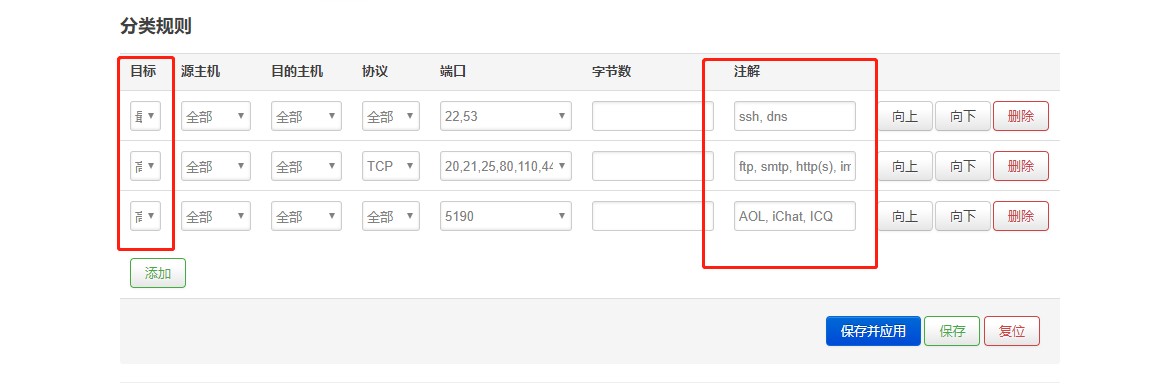The image size is (1176, 390).
Task: Open destination host dropdown in ftp, smtp row
Action: coord(307,166)
